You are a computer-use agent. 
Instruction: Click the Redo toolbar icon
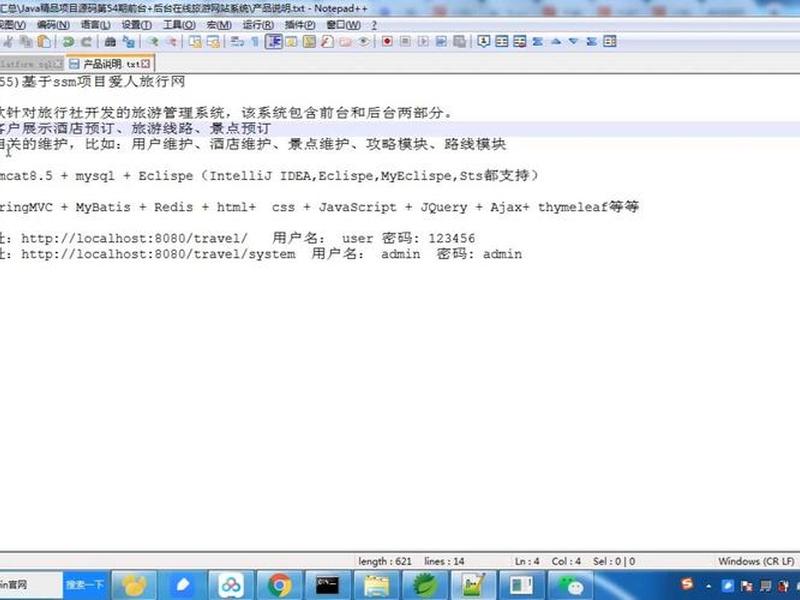tap(86, 42)
